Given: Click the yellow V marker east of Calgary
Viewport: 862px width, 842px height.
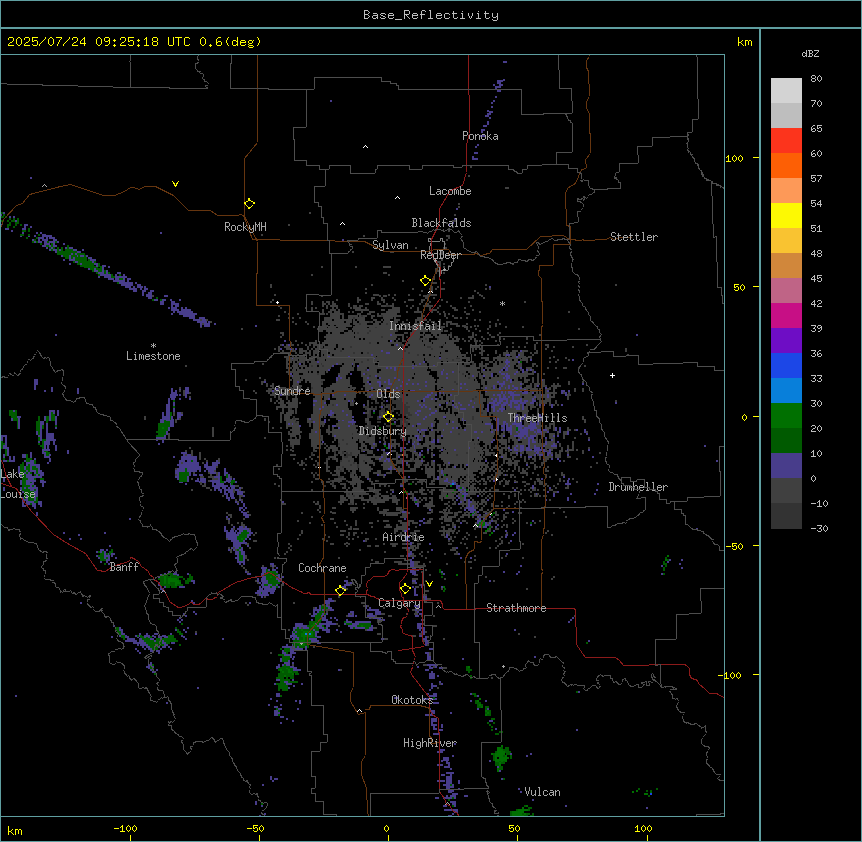Looking at the screenshot, I should pyautogui.click(x=429, y=584).
